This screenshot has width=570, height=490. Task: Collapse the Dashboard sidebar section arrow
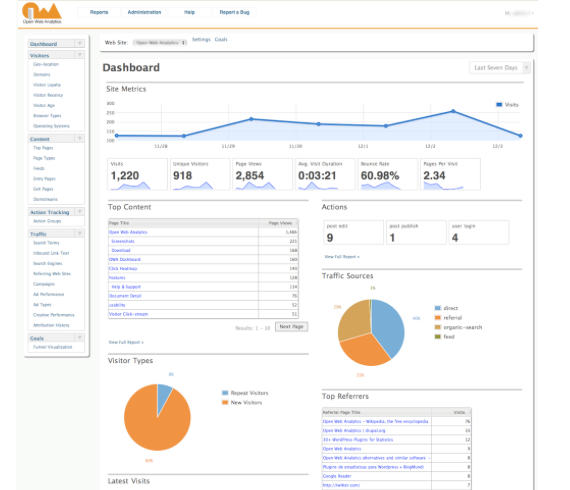pos(80,44)
